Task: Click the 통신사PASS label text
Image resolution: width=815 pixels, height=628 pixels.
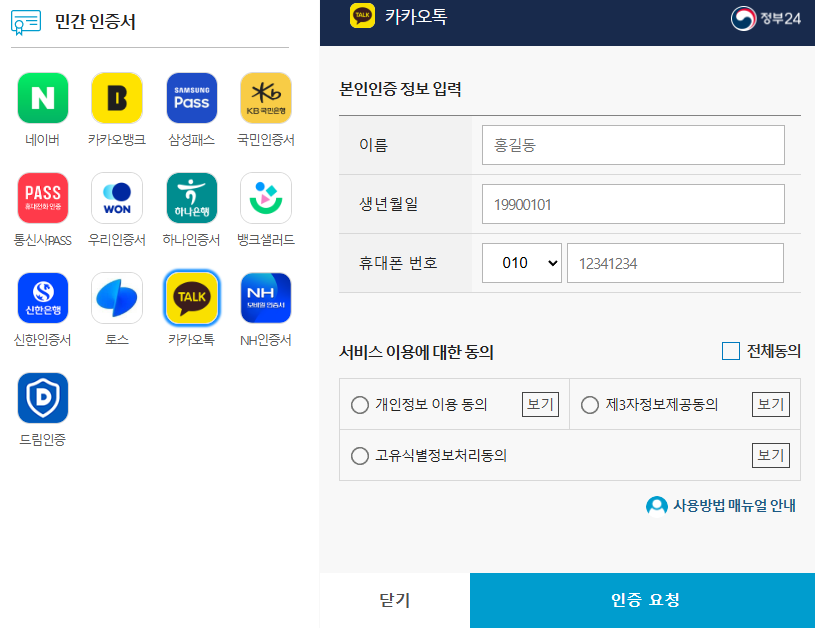Action: pyautogui.click(x=42, y=240)
